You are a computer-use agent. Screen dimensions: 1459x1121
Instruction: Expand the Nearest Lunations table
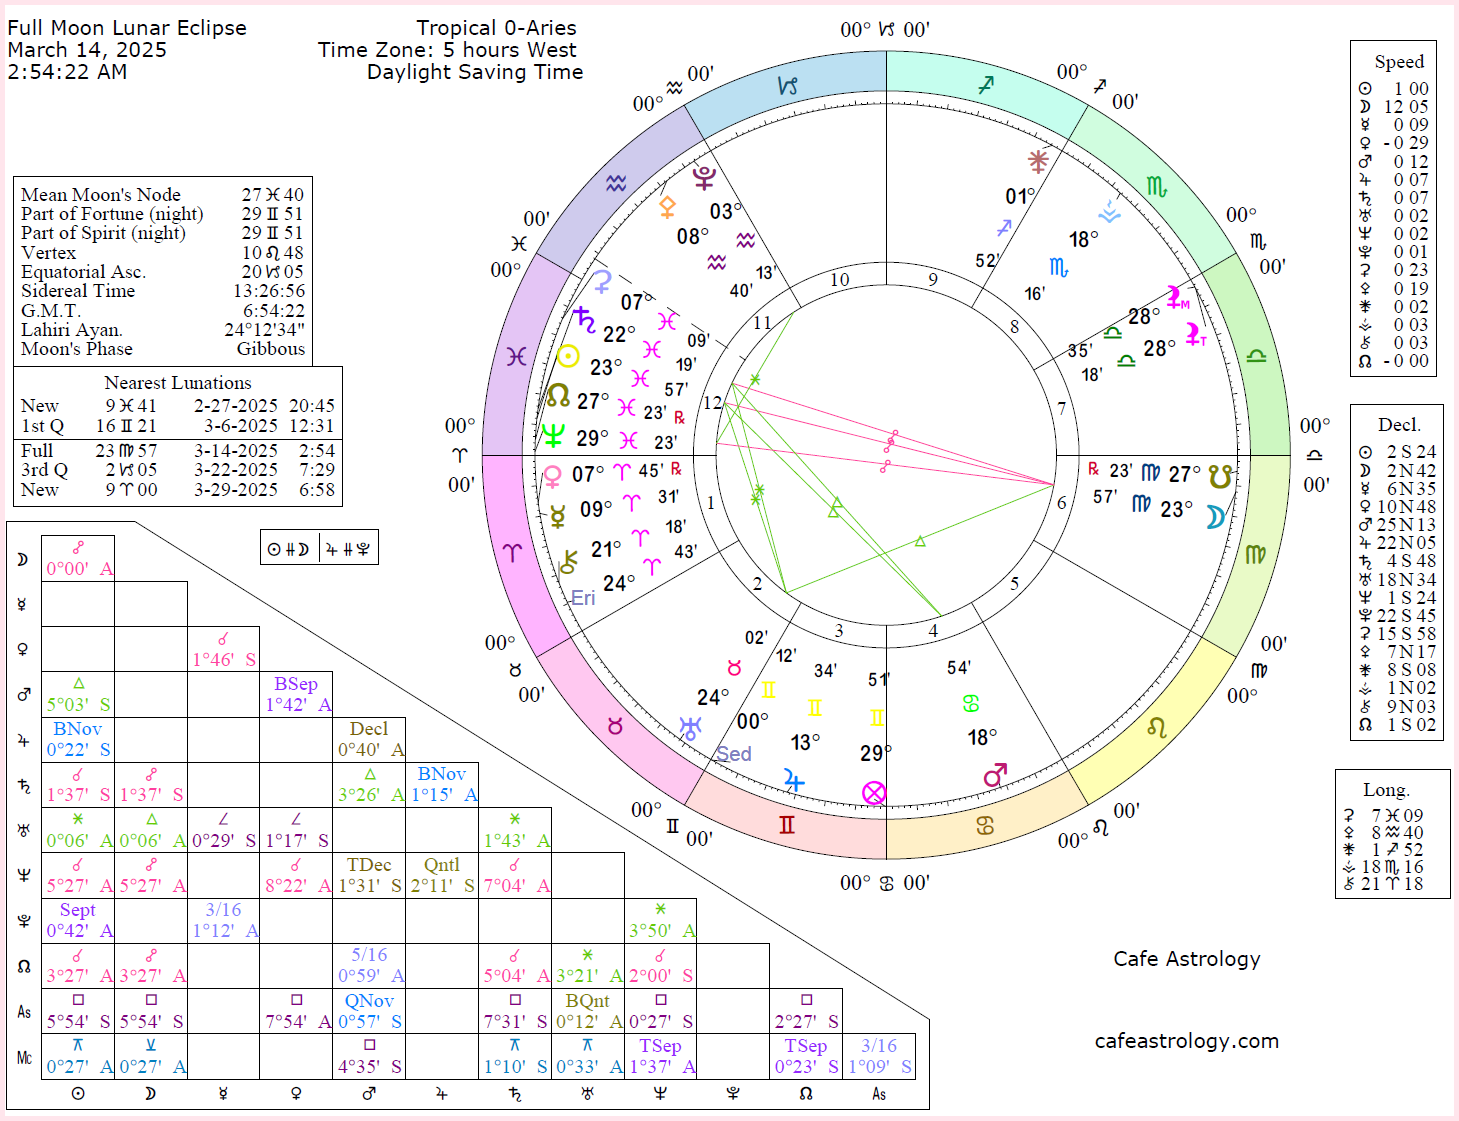point(177,383)
